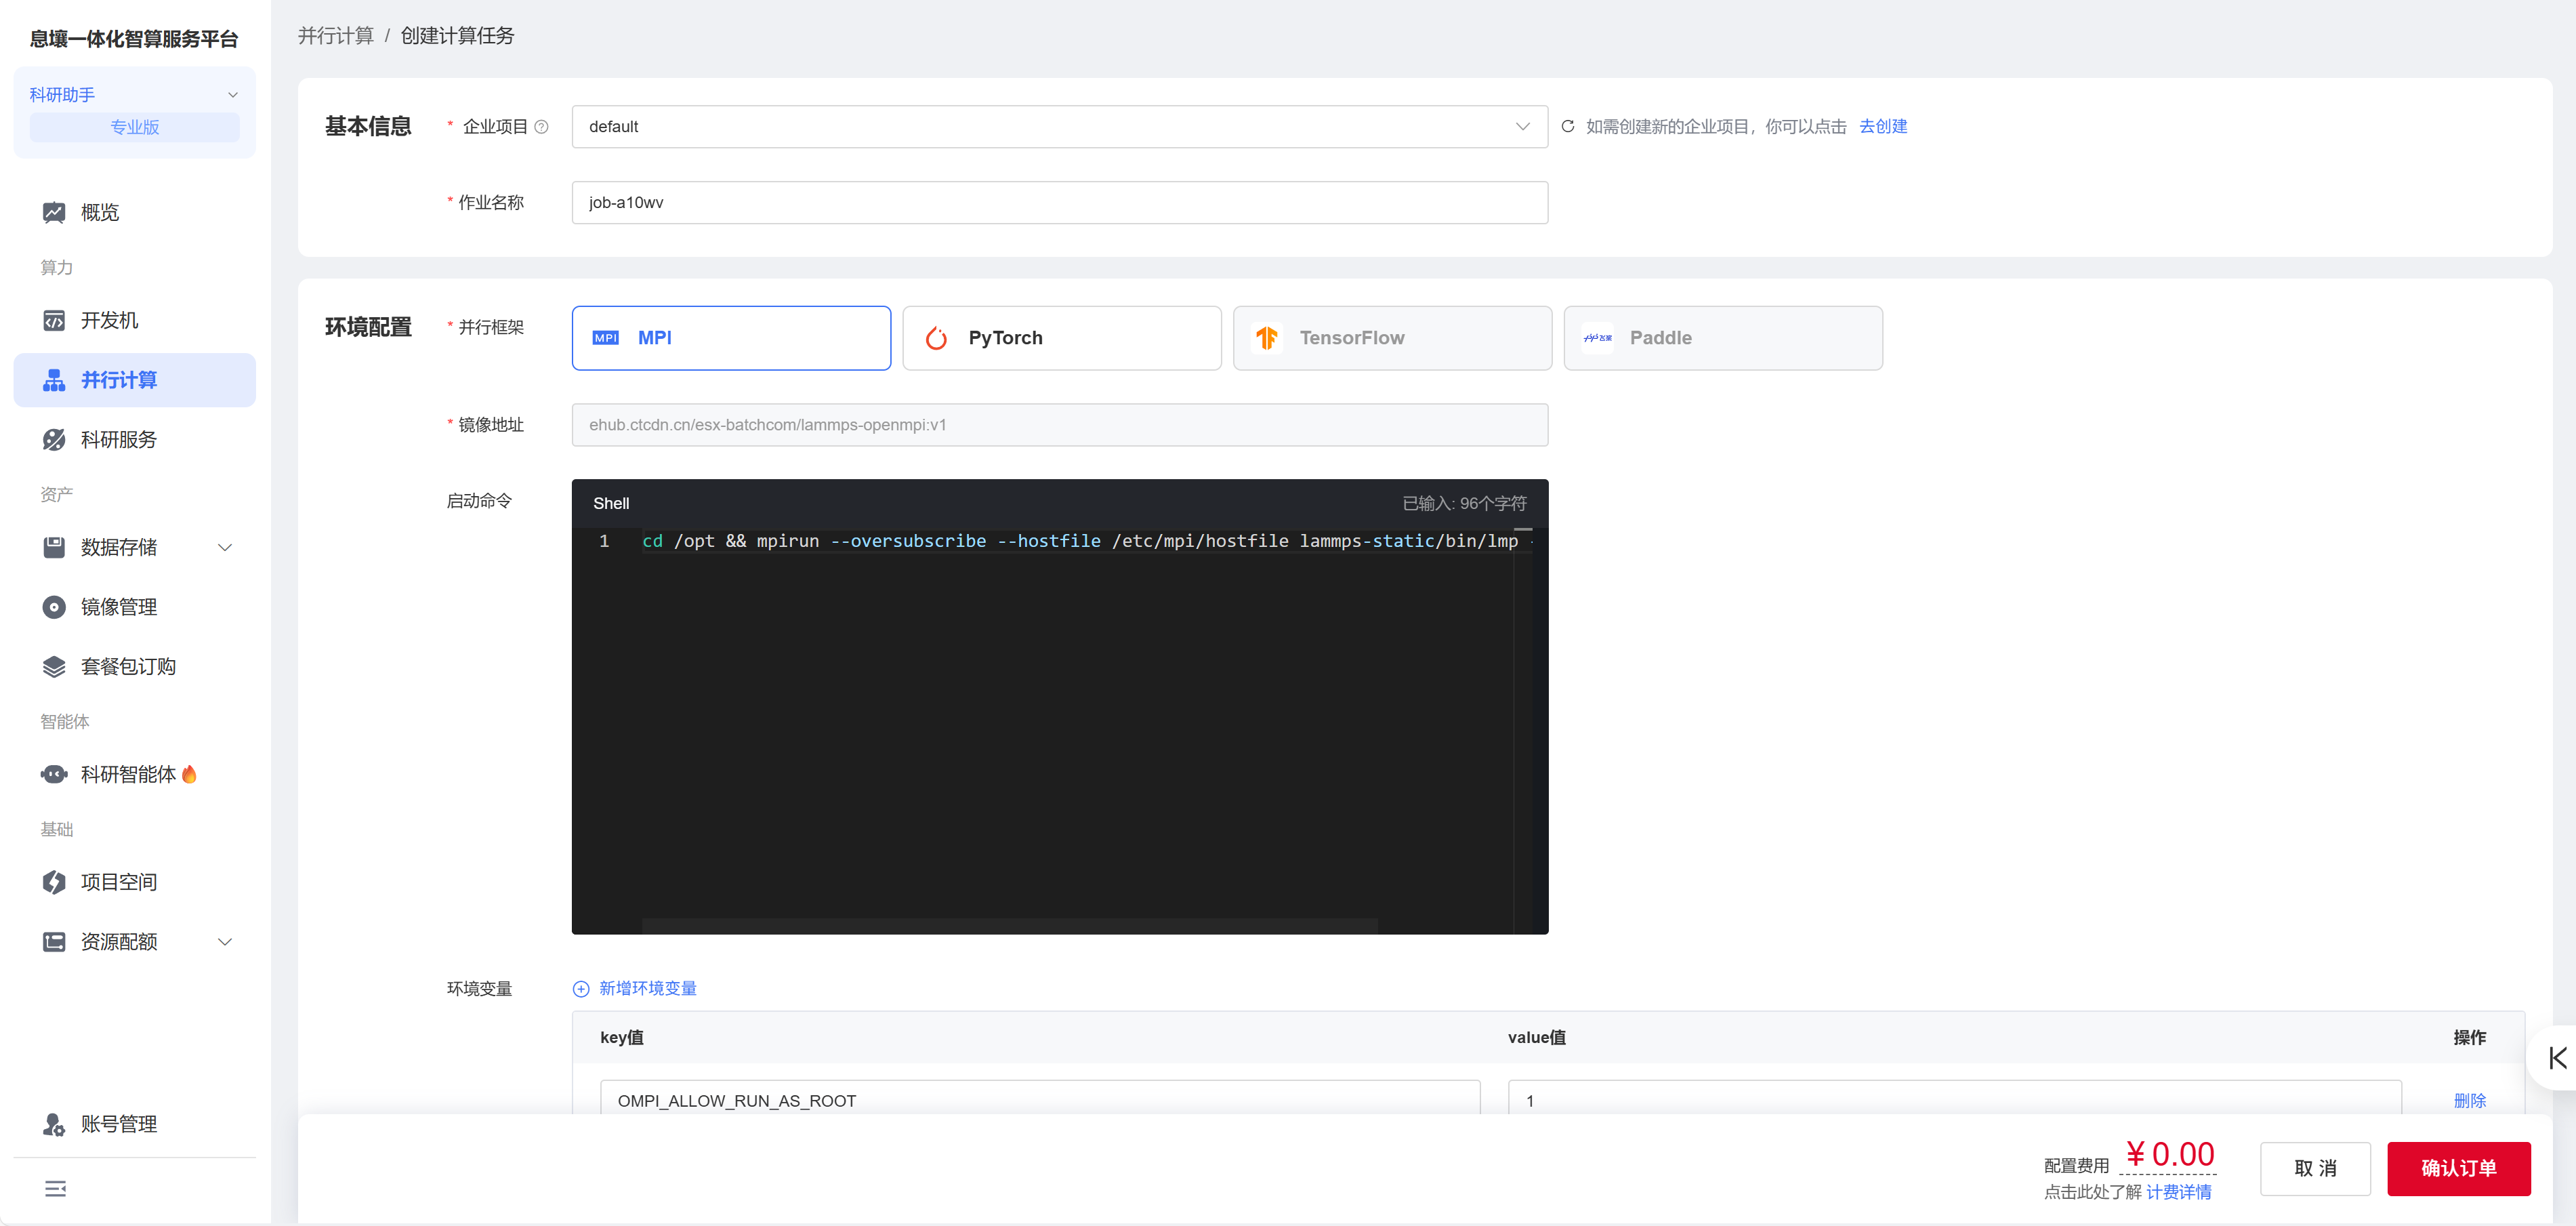Screen dimensions: 2576x1226
Task: Click the collapse side panel arrow icon
Action: click(2558, 1058)
